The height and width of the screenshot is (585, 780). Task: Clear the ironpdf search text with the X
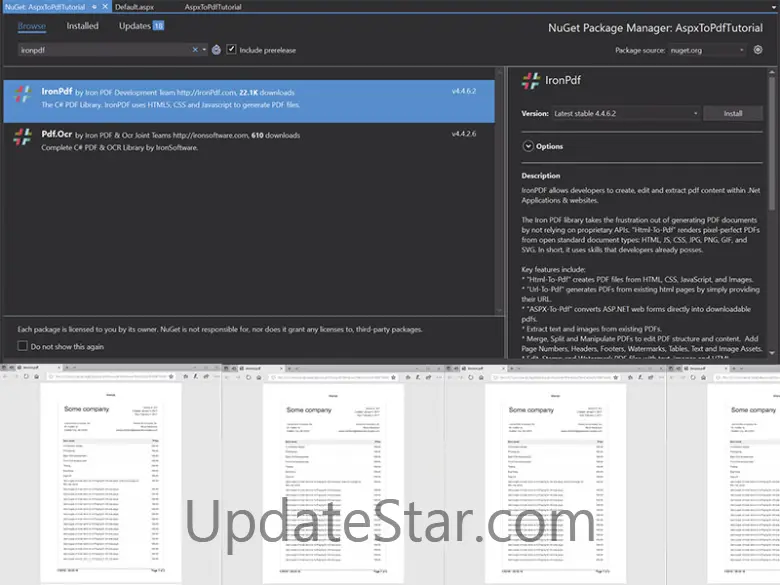tap(195, 50)
